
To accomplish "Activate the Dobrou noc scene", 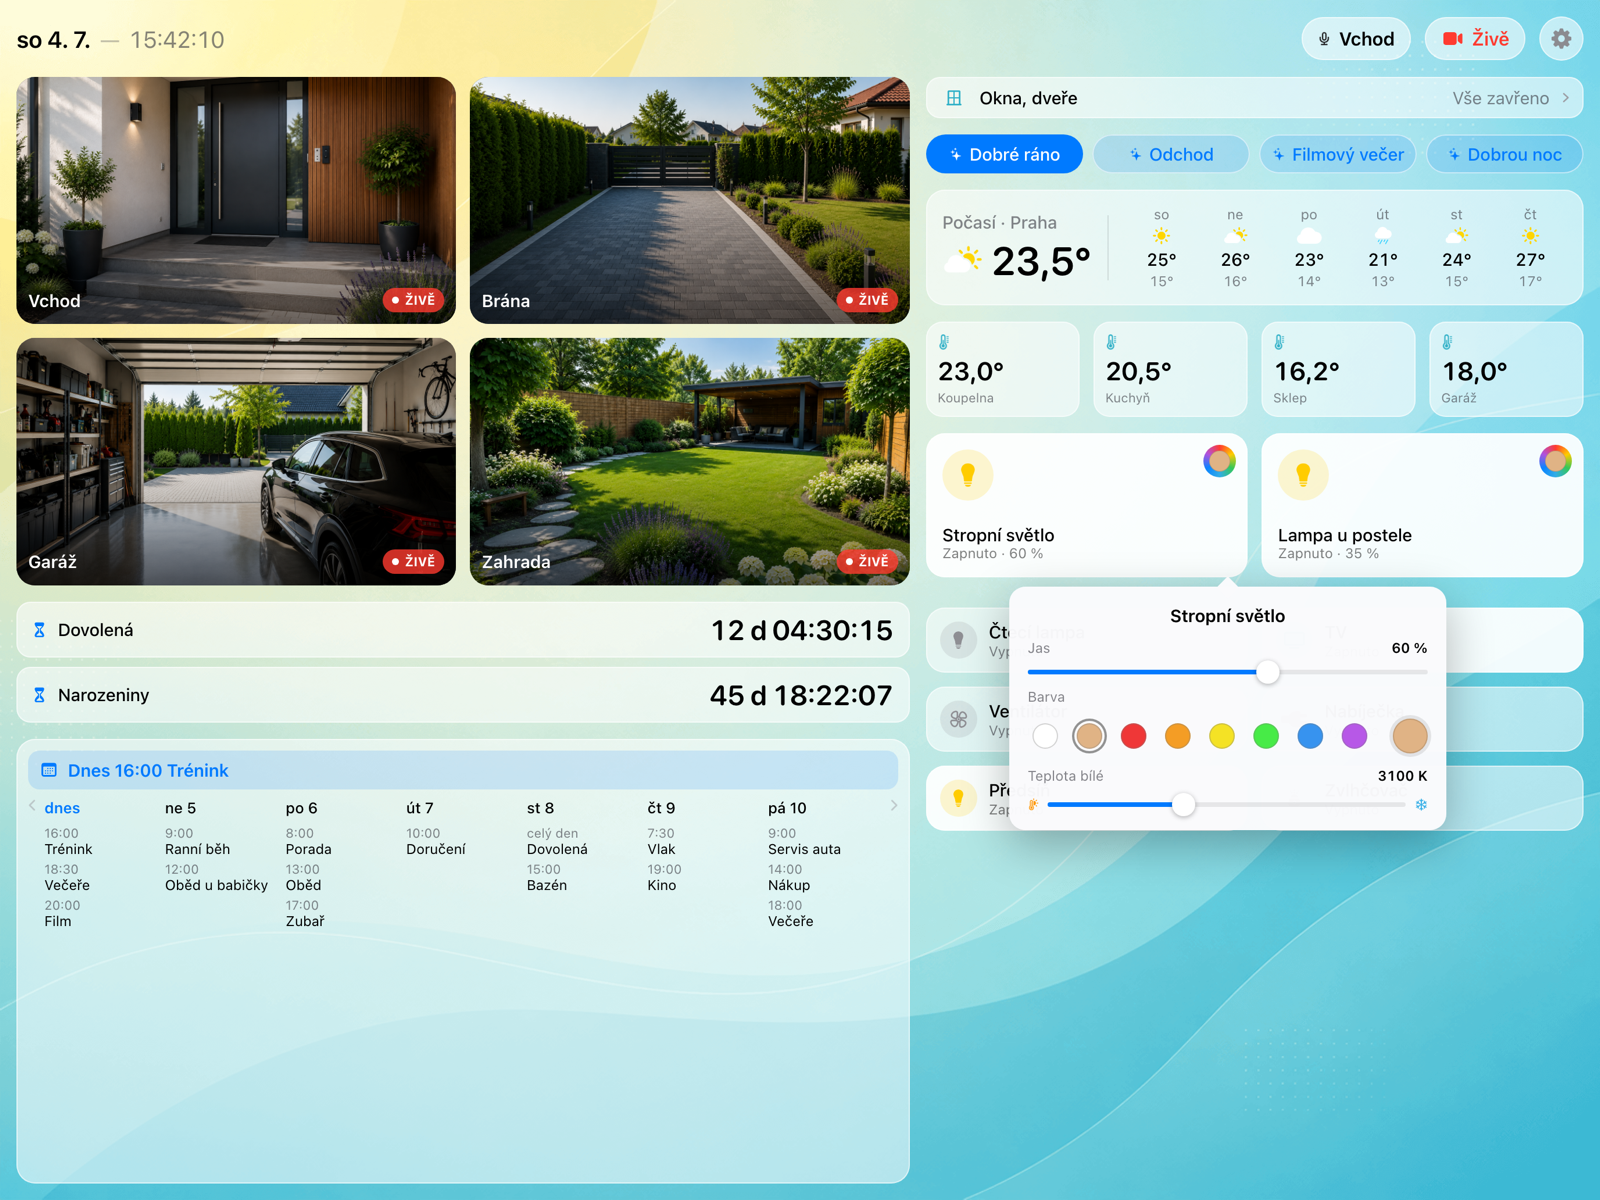I will click(x=1505, y=154).
